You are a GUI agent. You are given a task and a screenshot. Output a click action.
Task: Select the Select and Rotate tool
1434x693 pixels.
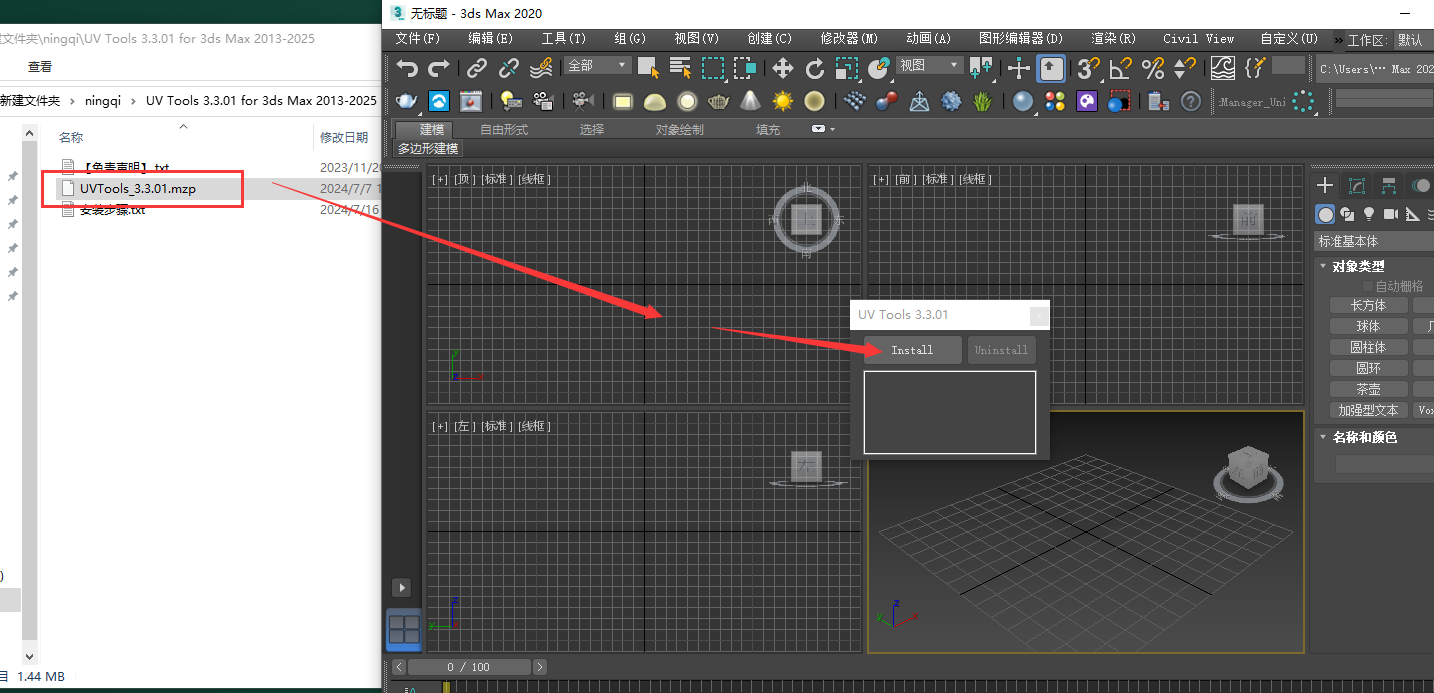point(813,68)
